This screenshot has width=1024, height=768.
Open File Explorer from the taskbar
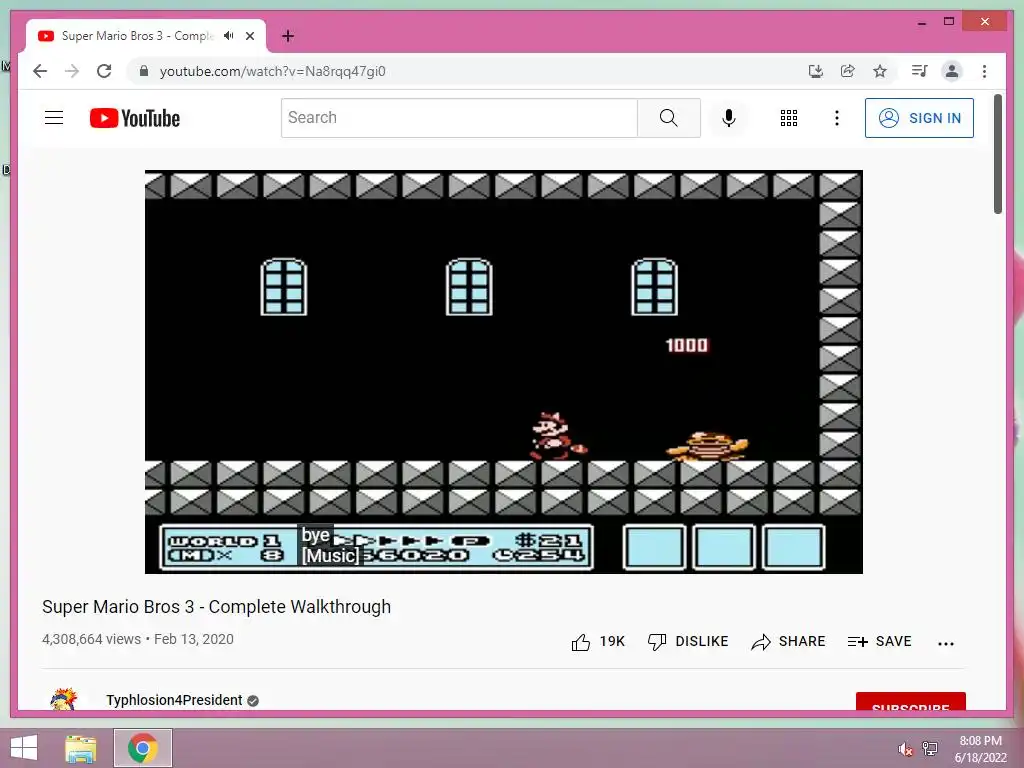tap(81, 748)
